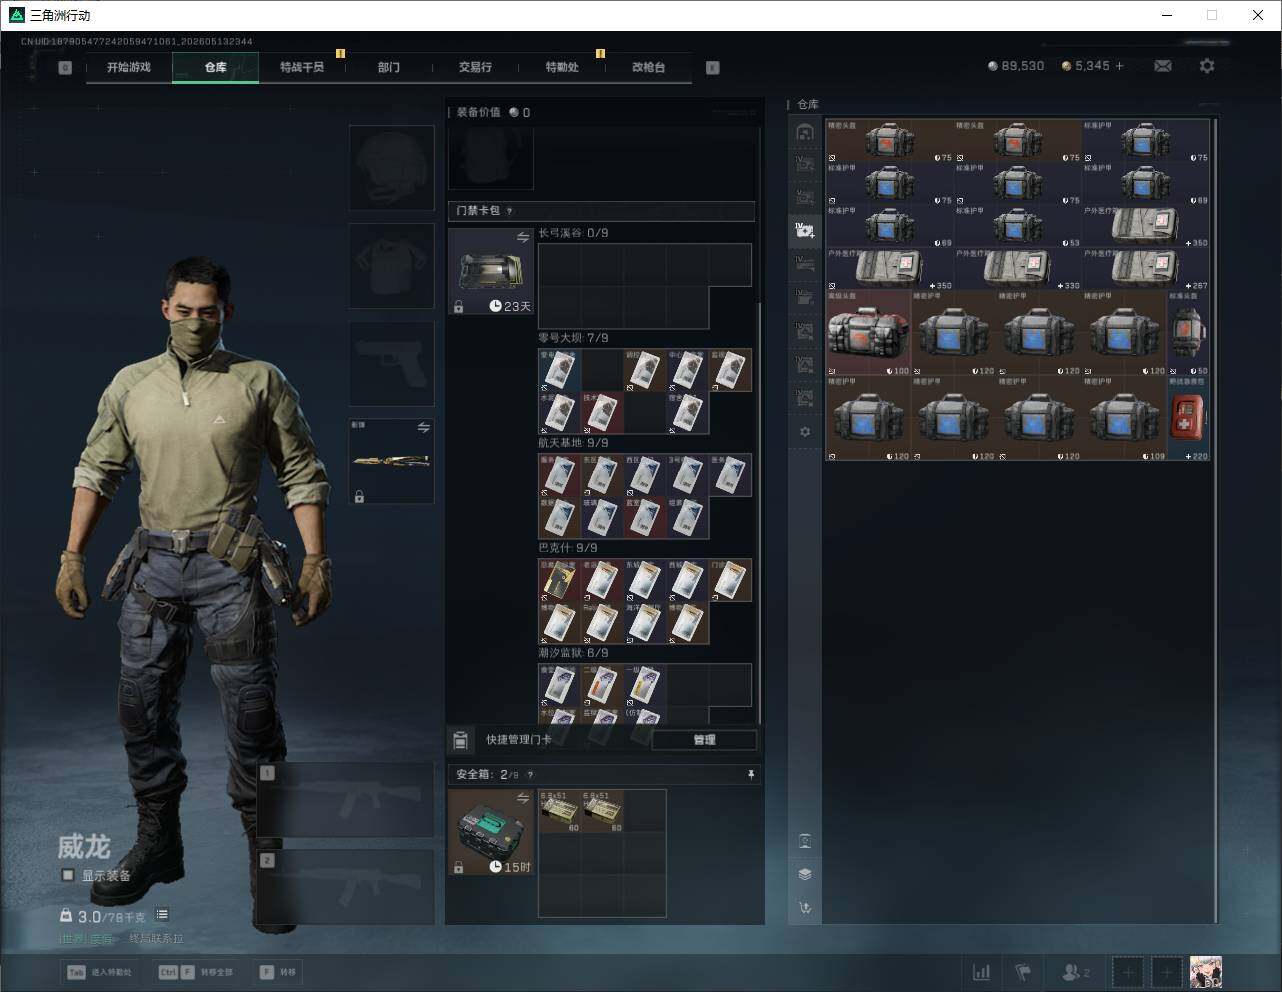Open the friends list icon
The height and width of the screenshot is (992, 1282).
(1075, 972)
